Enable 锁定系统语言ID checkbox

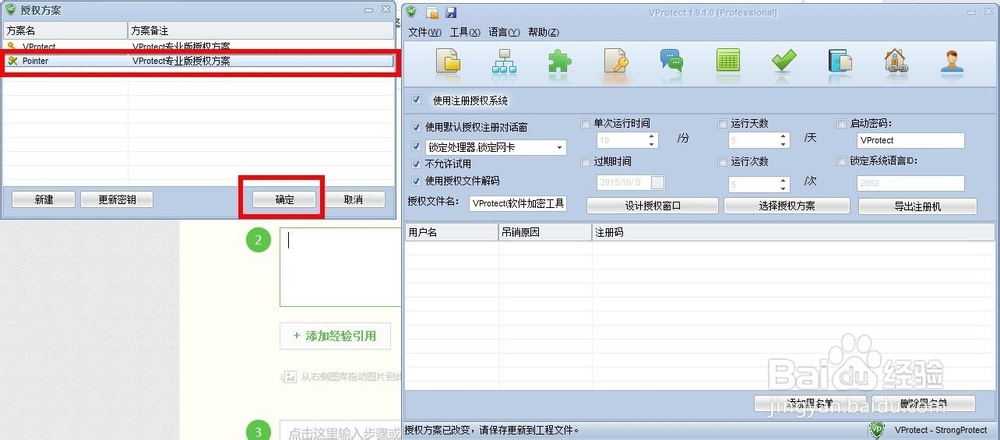pyautogui.click(x=841, y=161)
